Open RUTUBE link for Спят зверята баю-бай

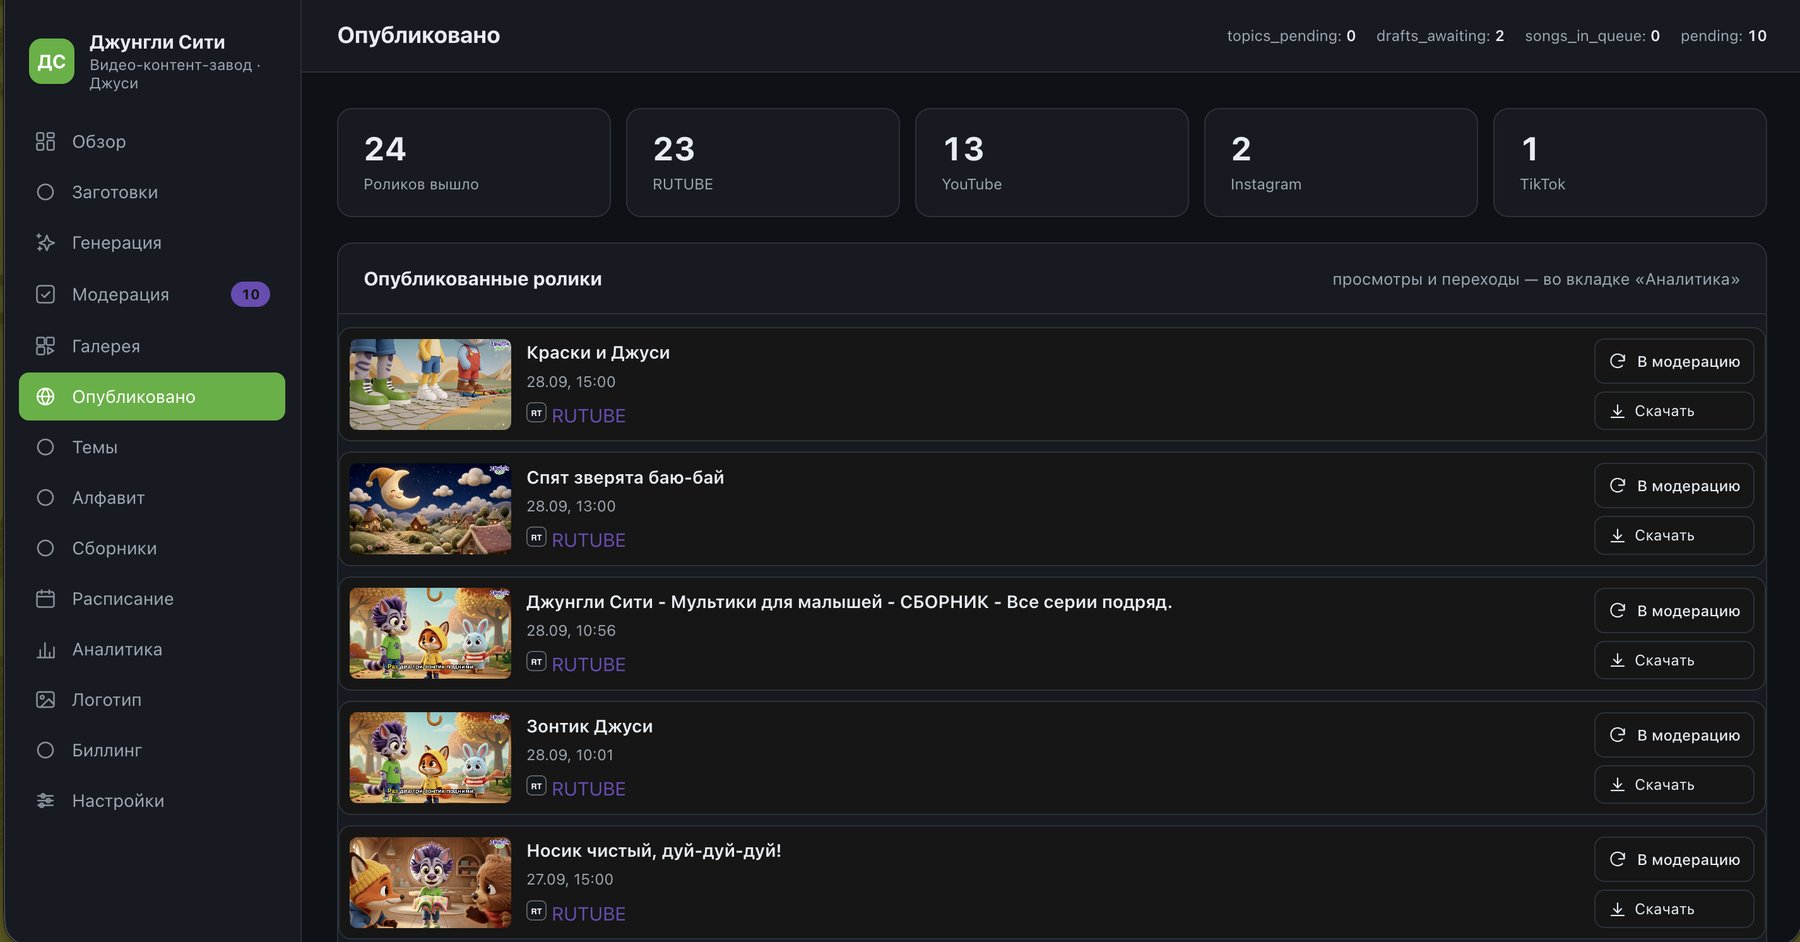pyautogui.click(x=588, y=540)
